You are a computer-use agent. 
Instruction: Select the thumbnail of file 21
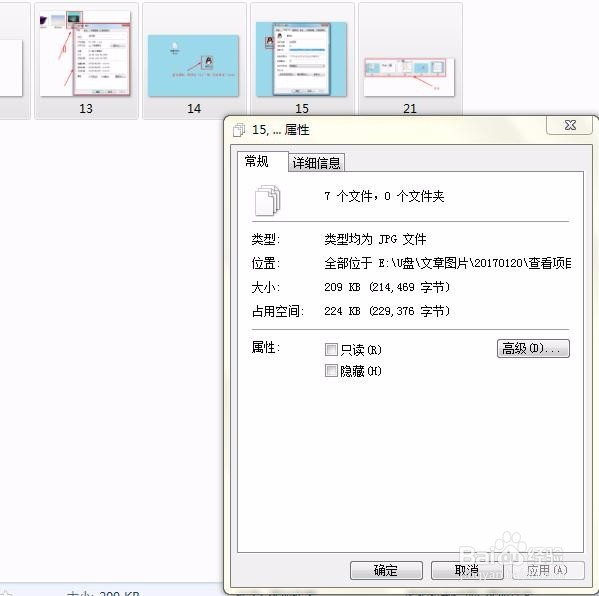tap(409, 77)
